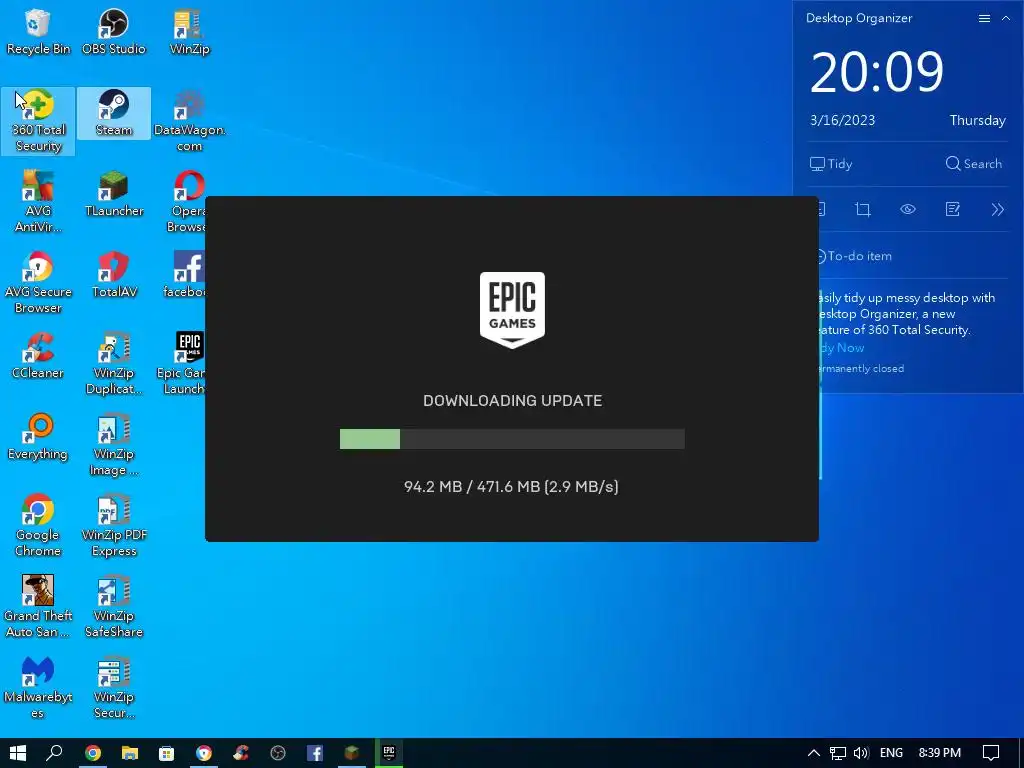Click Tidy in Desktop Organizer
This screenshot has height=768, width=1024.
(831, 164)
